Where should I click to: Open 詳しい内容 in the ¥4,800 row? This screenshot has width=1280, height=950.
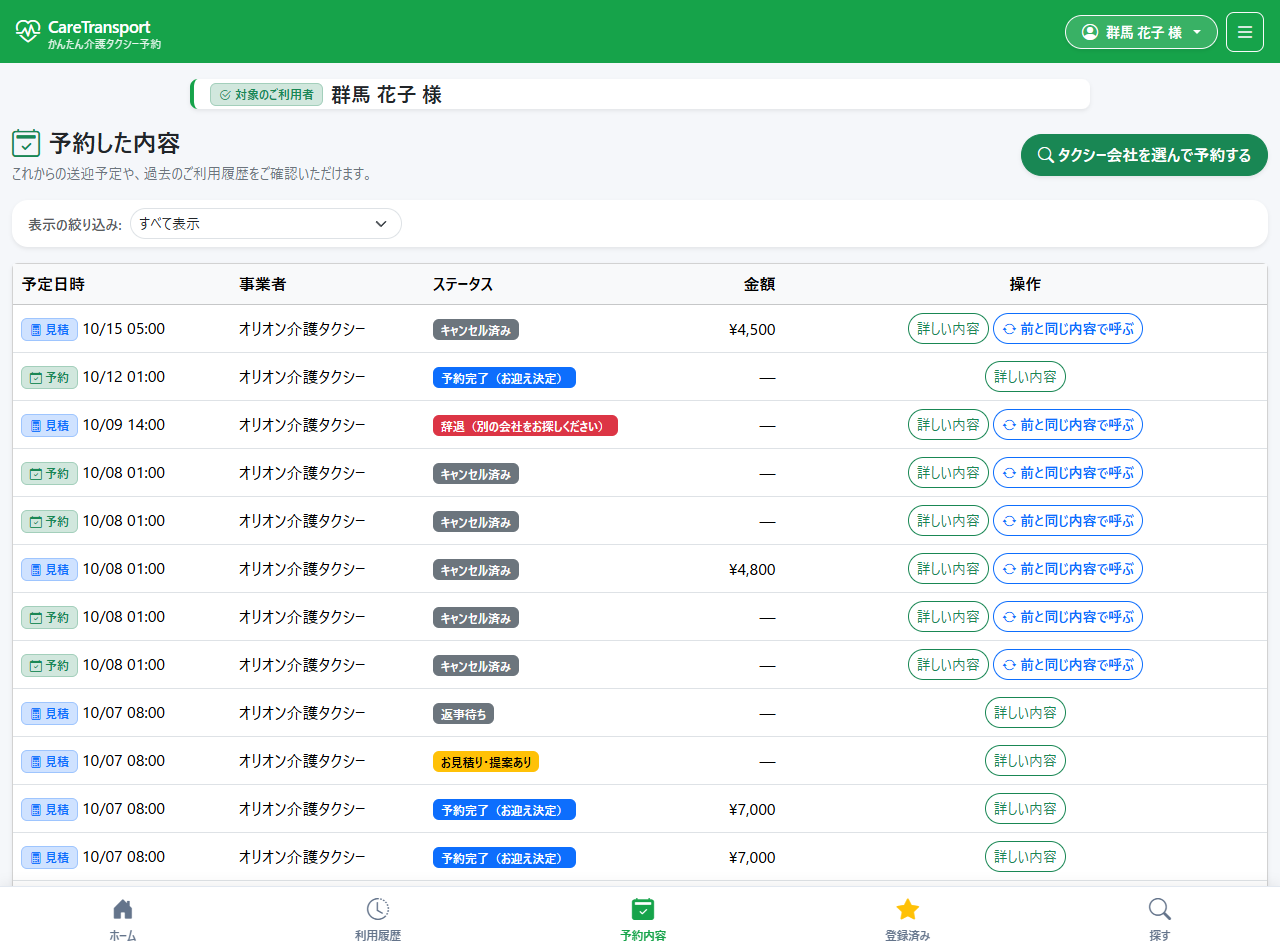click(948, 569)
